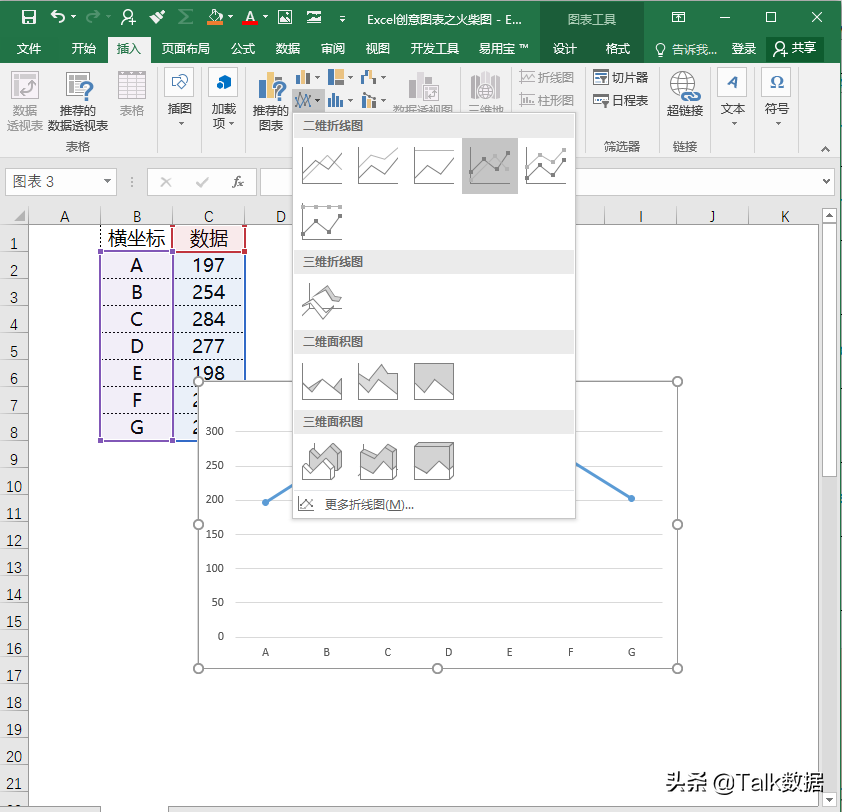Click 推荐的图表 recommended charts icon

click(x=271, y=102)
